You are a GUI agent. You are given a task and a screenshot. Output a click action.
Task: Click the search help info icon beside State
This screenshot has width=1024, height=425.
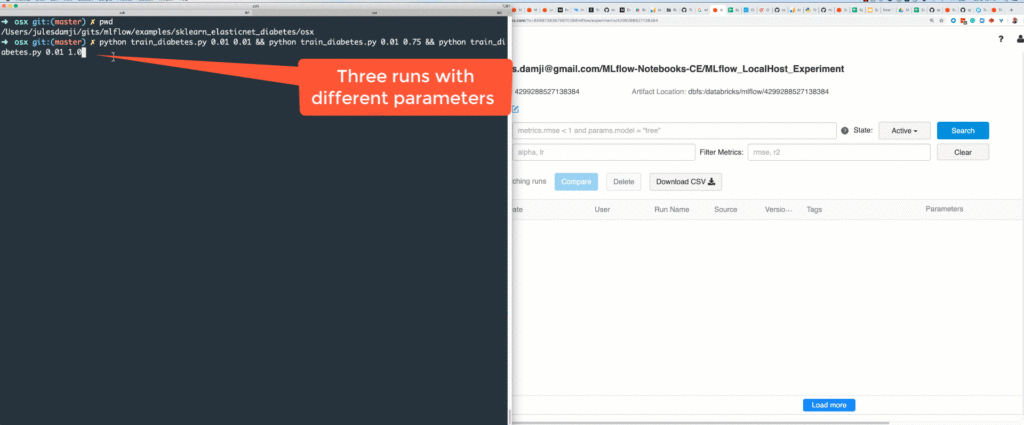pyautogui.click(x=844, y=131)
